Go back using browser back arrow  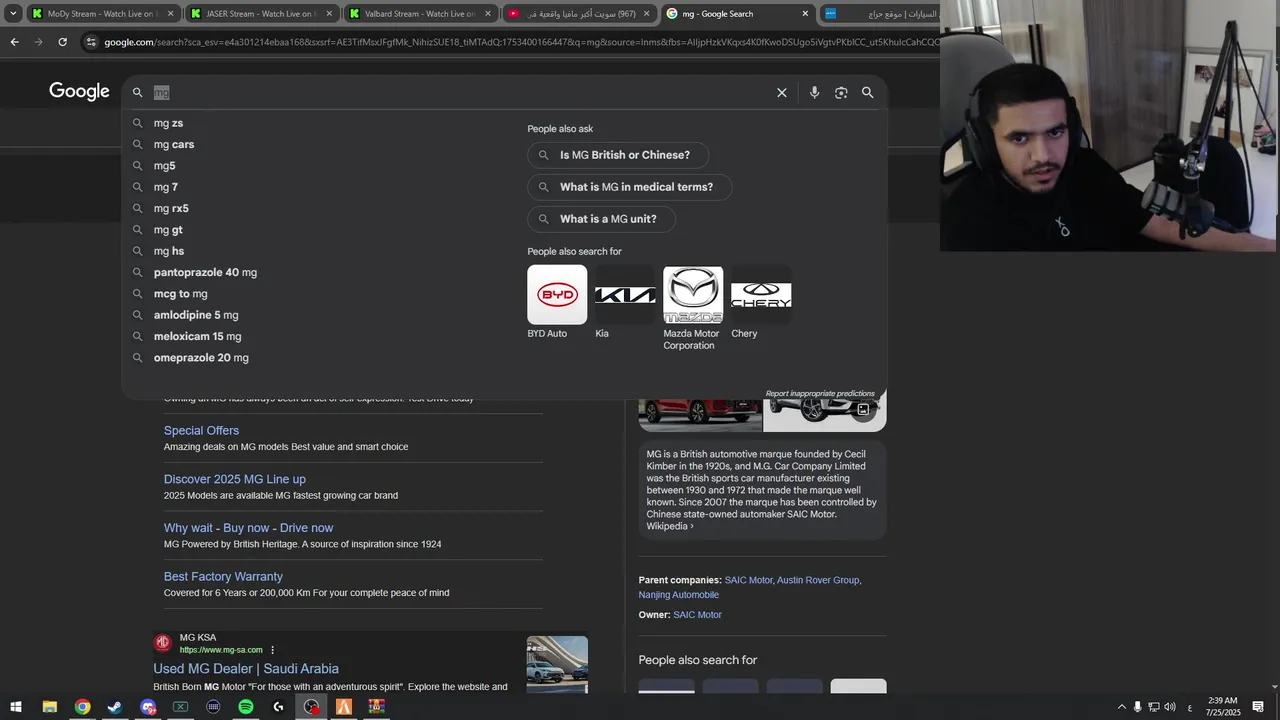click(14, 42)
